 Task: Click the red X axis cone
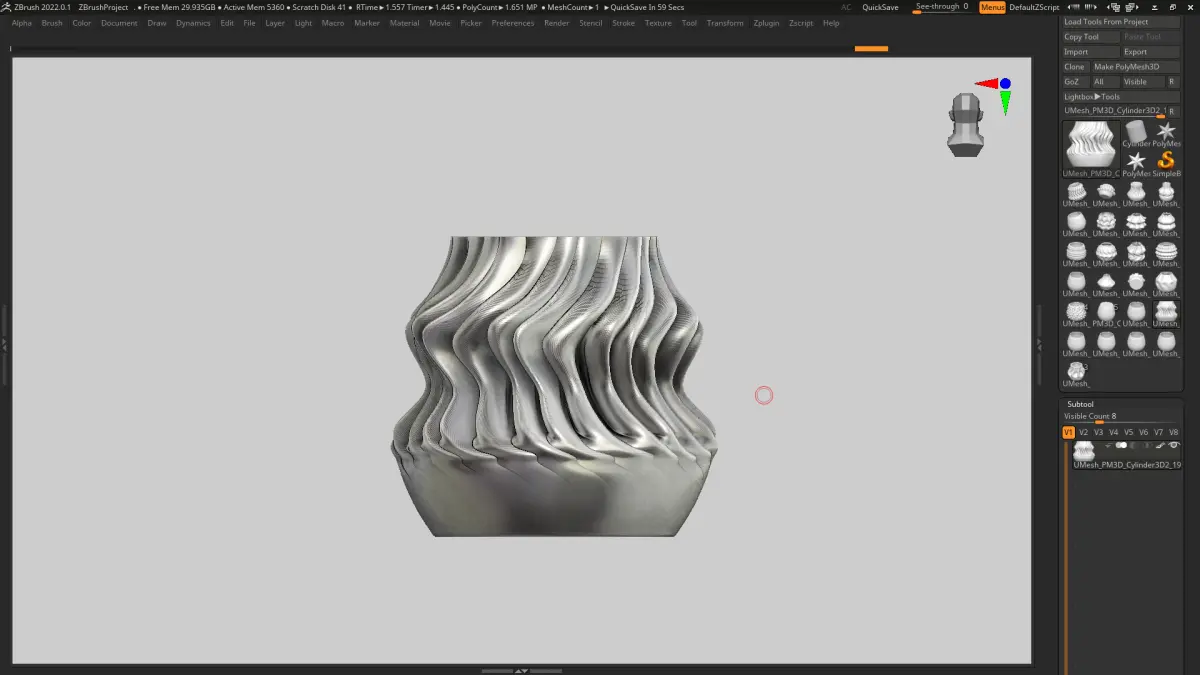[x=987, y=84]
